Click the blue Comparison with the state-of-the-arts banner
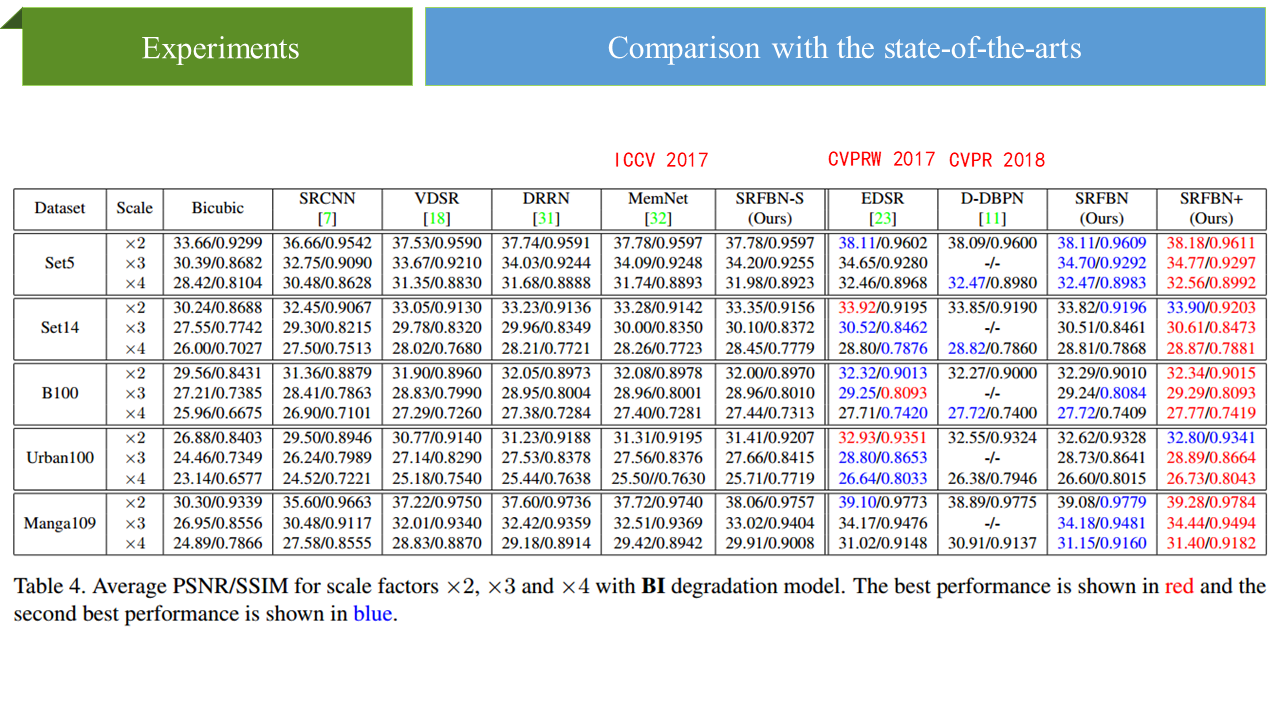The image size is (1280, 720). click(x=844, y=47)
